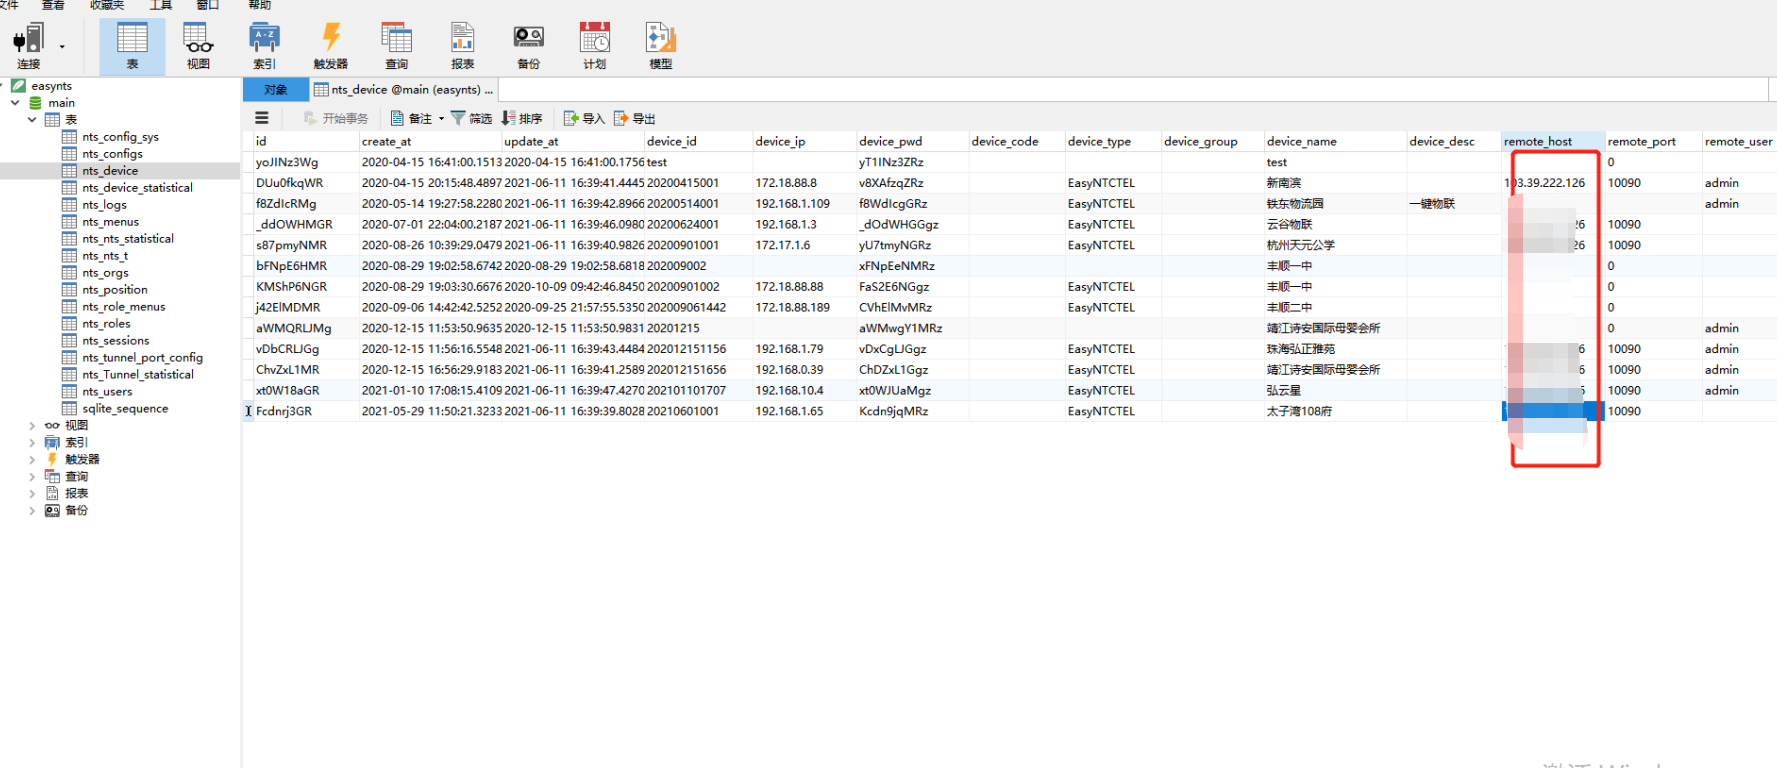The image size is (1777, 768).
Task: Open the Tools (工具) menu
Action: point(161,5)
